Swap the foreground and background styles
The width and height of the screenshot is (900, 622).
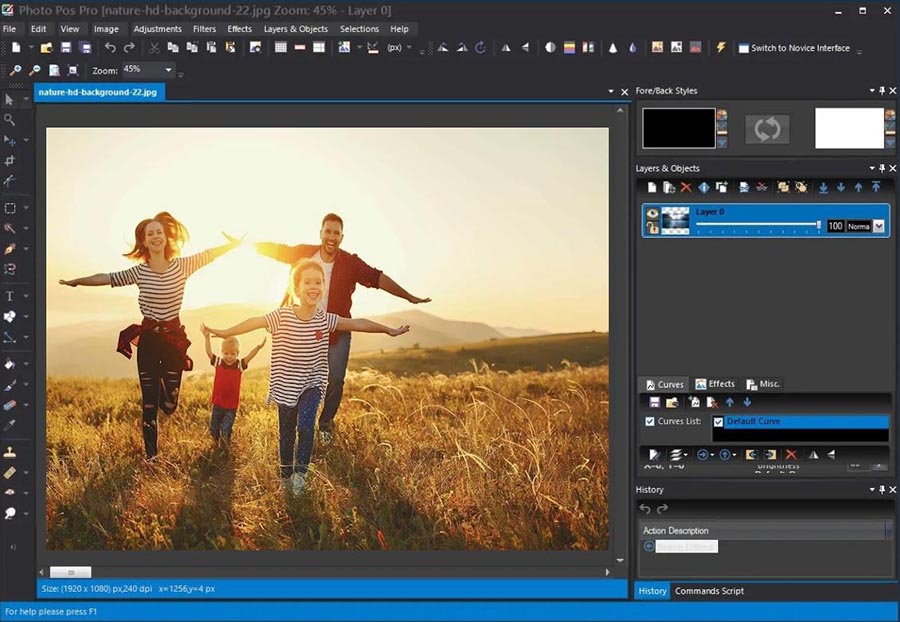tap(767, 129)
